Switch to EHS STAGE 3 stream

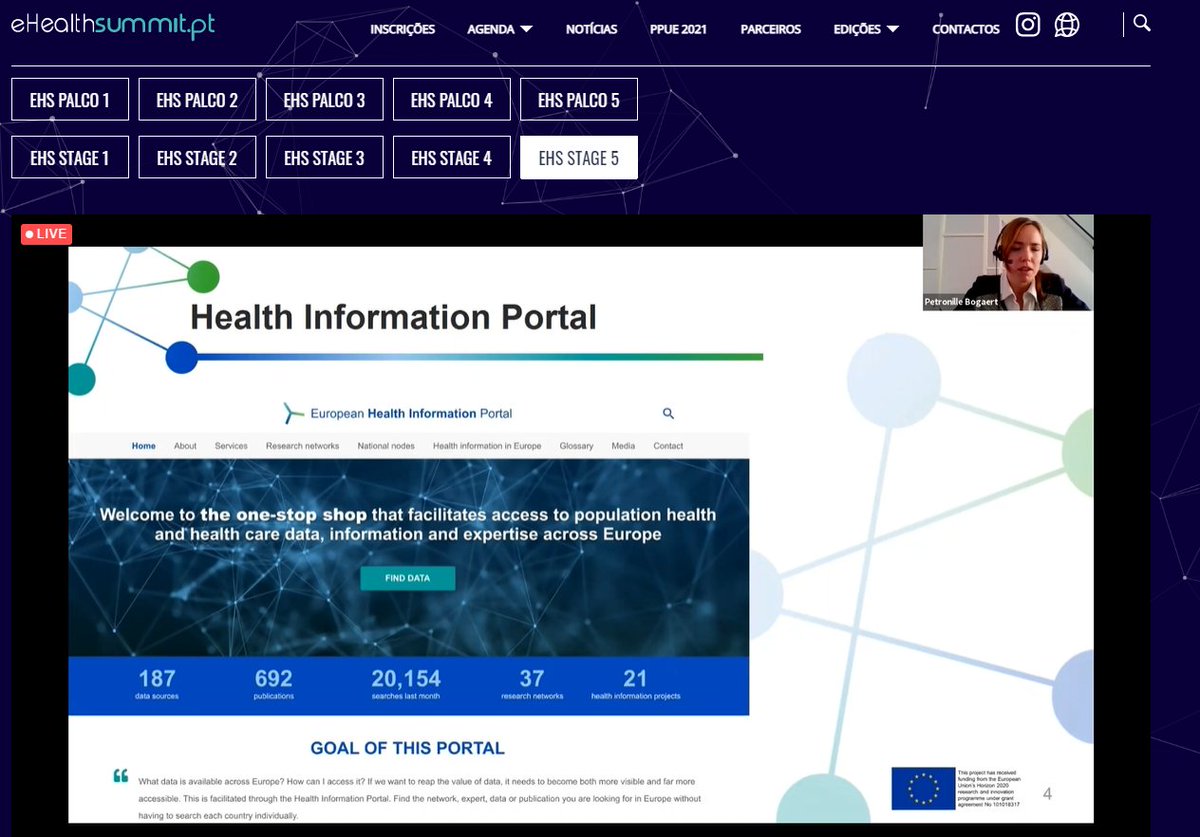click(324, 157)
